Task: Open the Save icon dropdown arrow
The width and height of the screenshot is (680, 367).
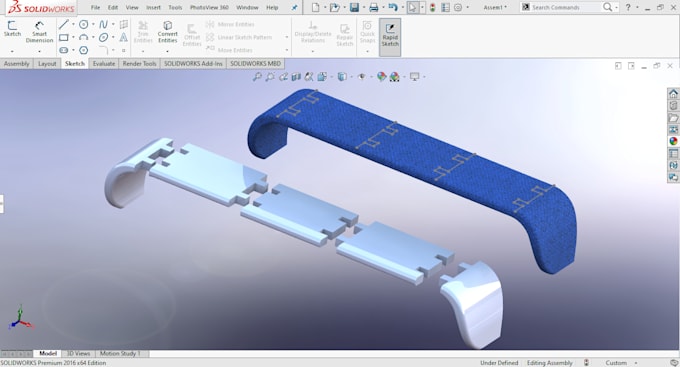Action: (363, 7)
